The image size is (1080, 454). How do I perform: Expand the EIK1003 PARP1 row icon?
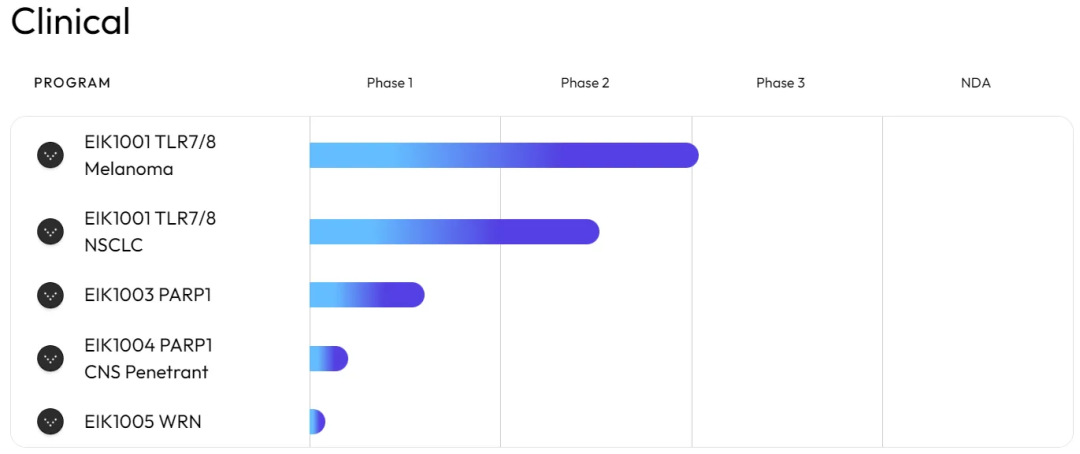click(x=50, y=295)
